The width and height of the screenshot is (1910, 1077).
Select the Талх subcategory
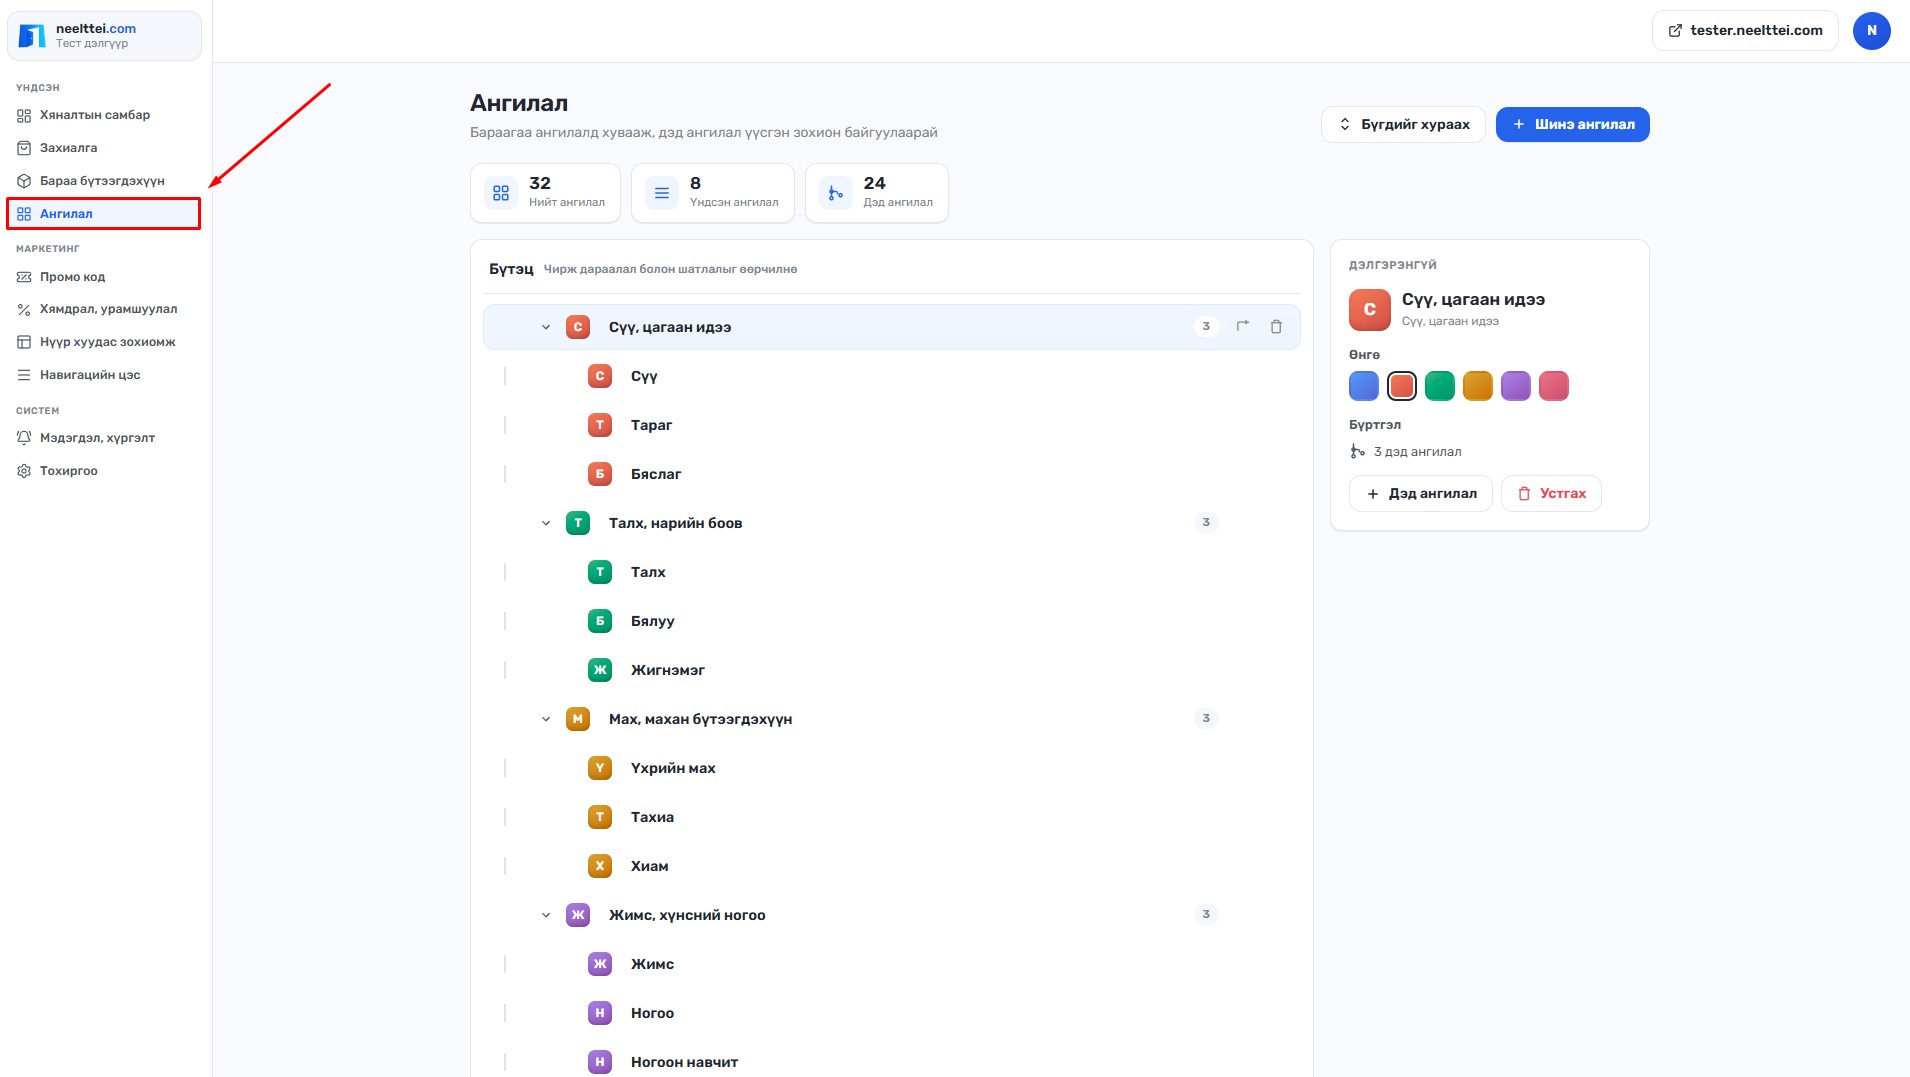click(891, 572)
